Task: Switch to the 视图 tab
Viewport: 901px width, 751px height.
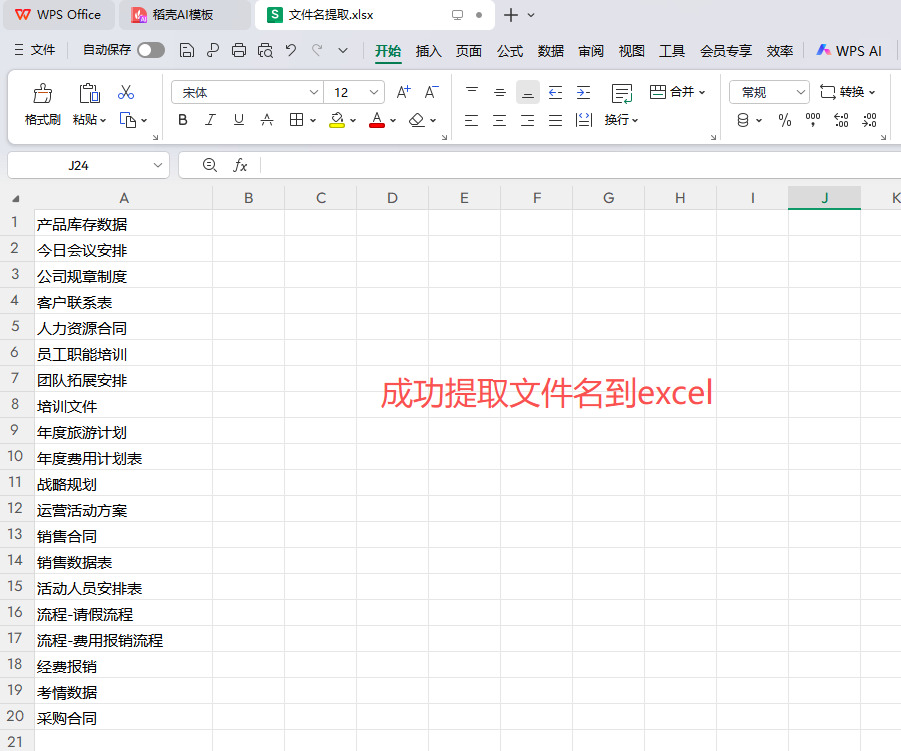Action: click(x=632, y=51)
